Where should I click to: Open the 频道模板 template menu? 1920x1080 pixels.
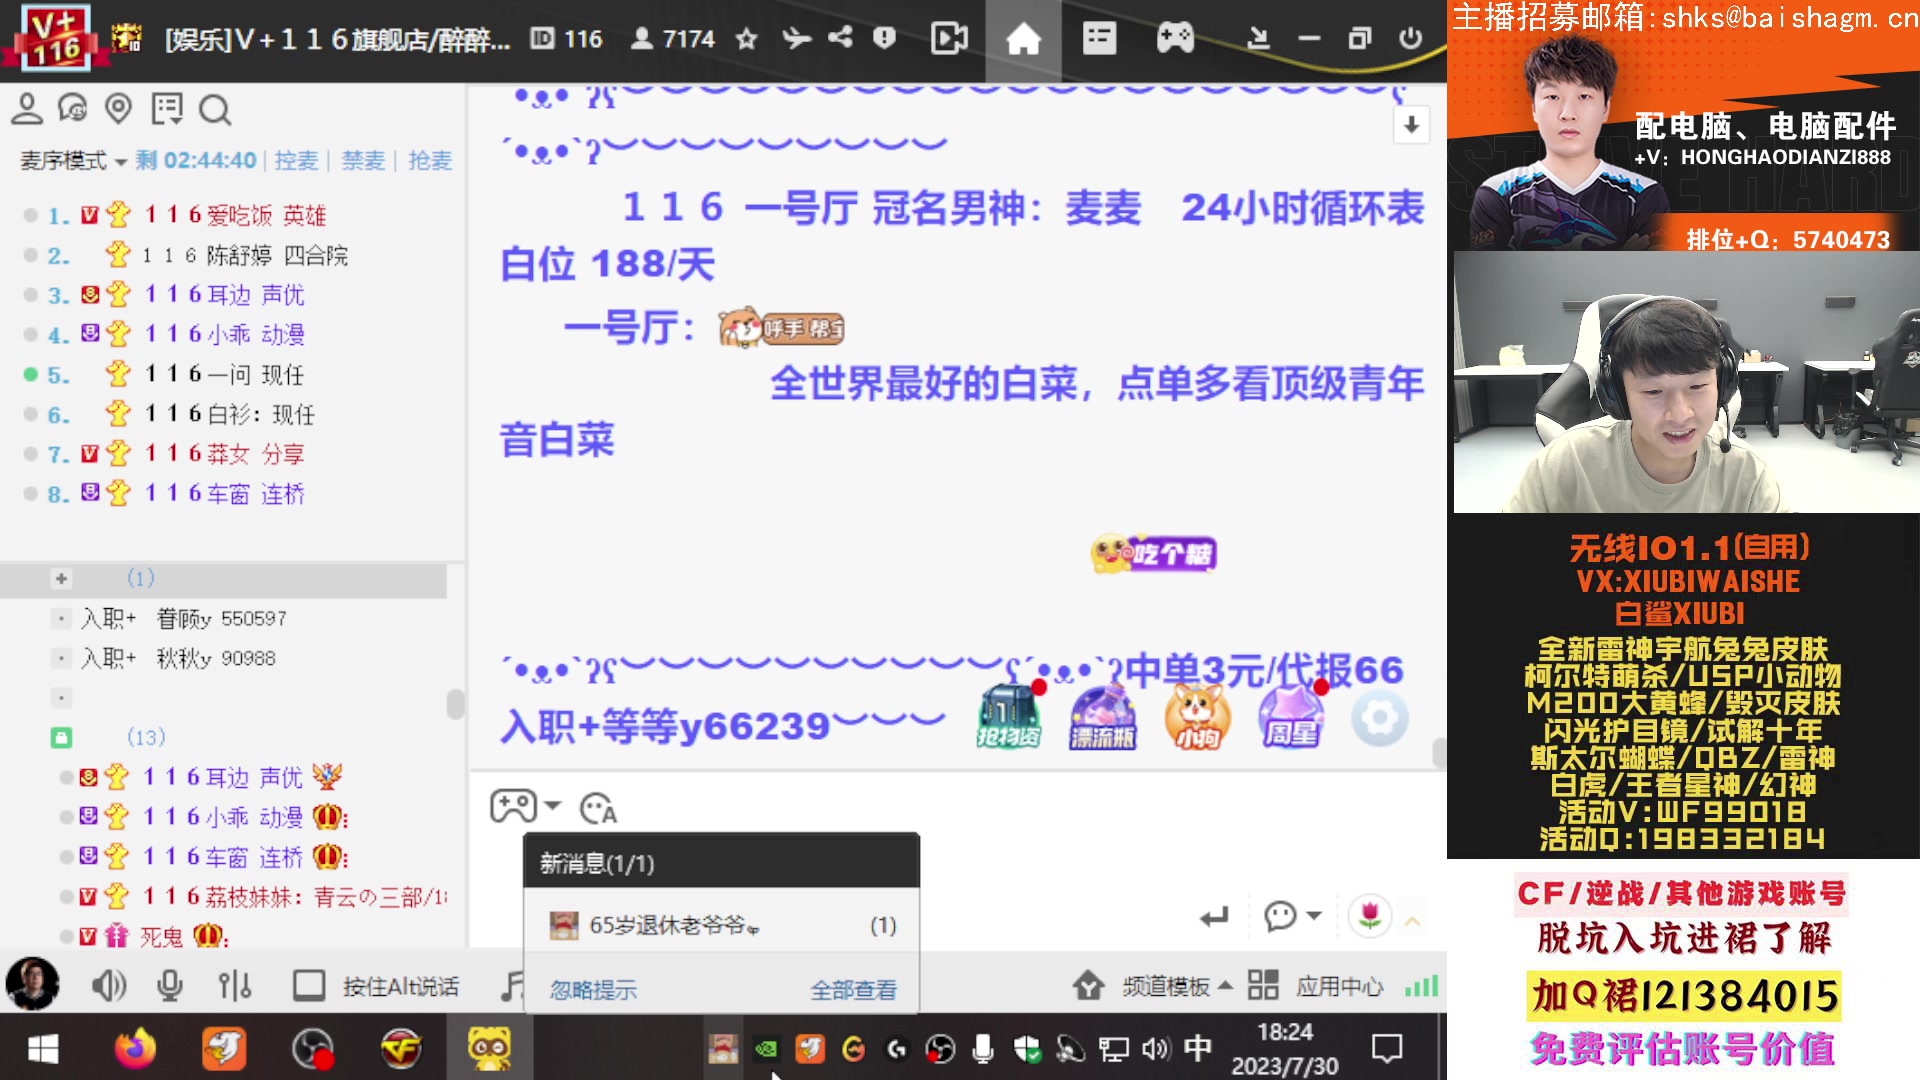(1152, 987)
